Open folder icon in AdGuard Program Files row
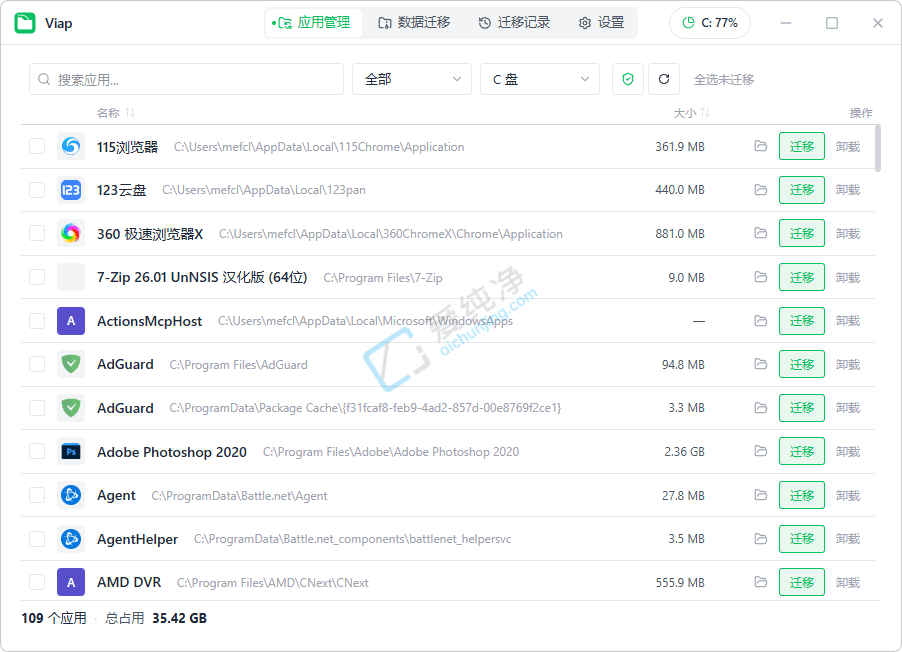Viewport: 902px width, 652px height. tap(760, 364)
